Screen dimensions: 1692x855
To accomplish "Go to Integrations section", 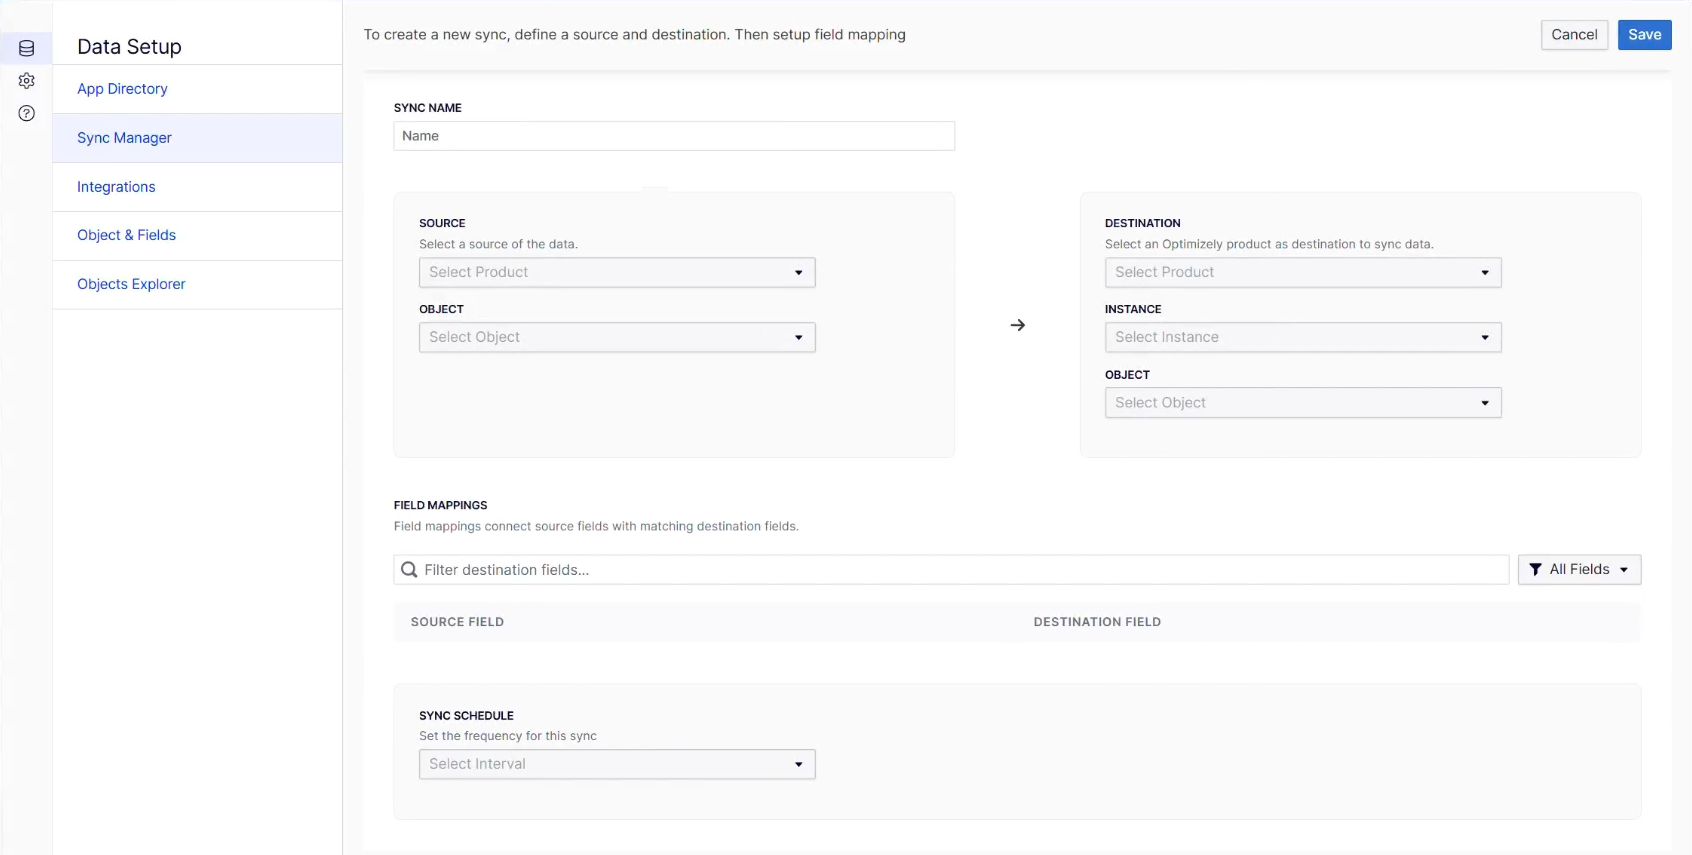I will pyautogui.click(x=116, y=187).
